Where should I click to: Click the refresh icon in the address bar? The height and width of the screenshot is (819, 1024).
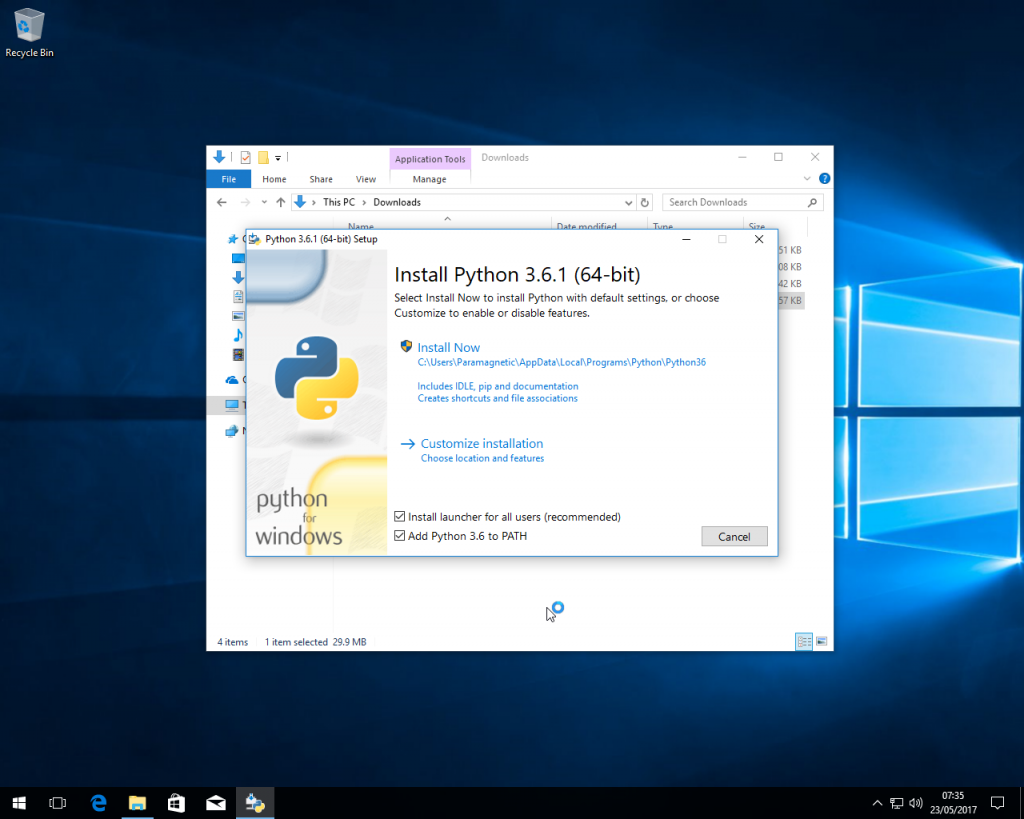point(644,201)
